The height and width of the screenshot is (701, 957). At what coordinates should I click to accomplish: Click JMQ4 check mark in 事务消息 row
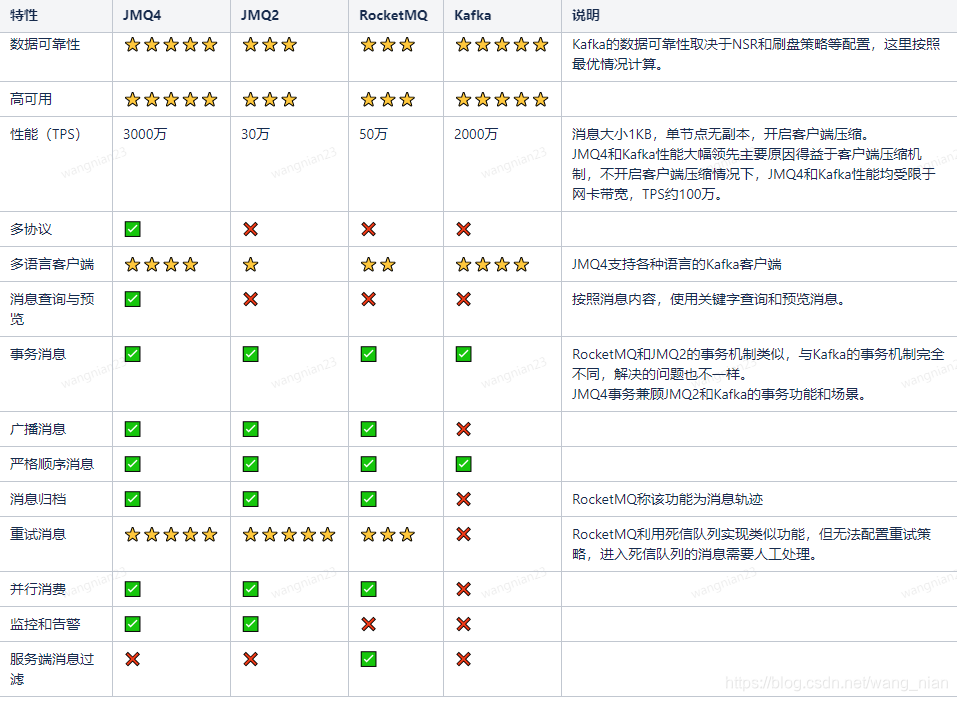pyautogui.click(x=132, y=354)
